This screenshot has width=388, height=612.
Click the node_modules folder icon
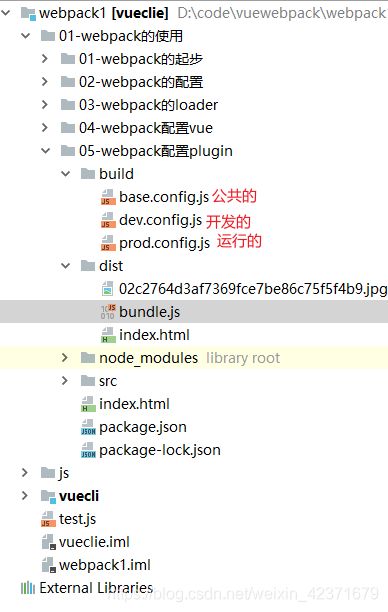tap(88, 358)
